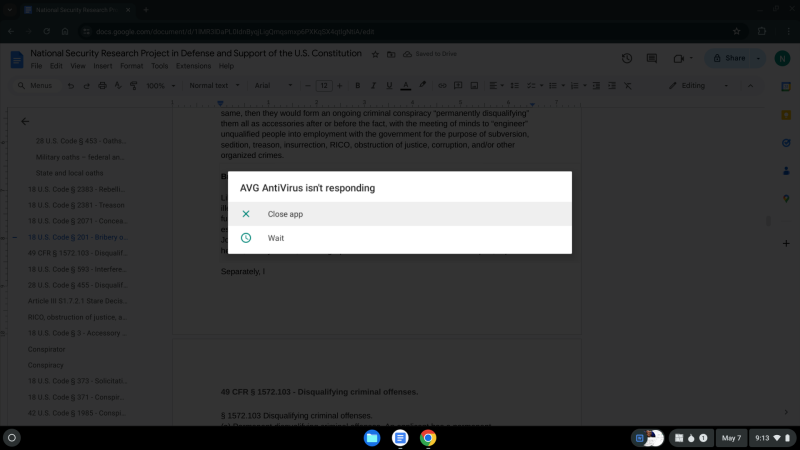Open the Editing mode dropdown
Viewport: 800px width, 450px height.
[x=698, y=86]
